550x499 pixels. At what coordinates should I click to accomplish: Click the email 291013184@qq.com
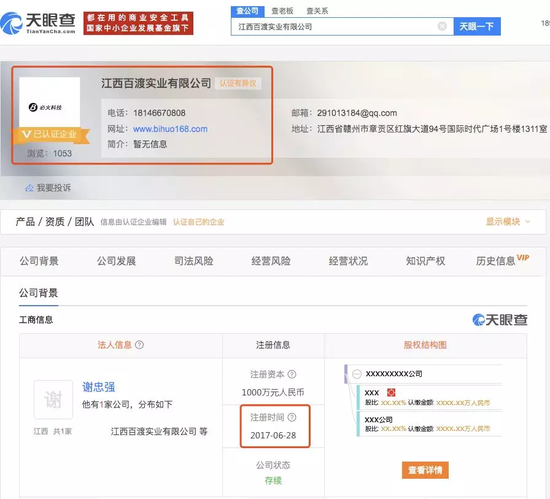tap(357, 113)
